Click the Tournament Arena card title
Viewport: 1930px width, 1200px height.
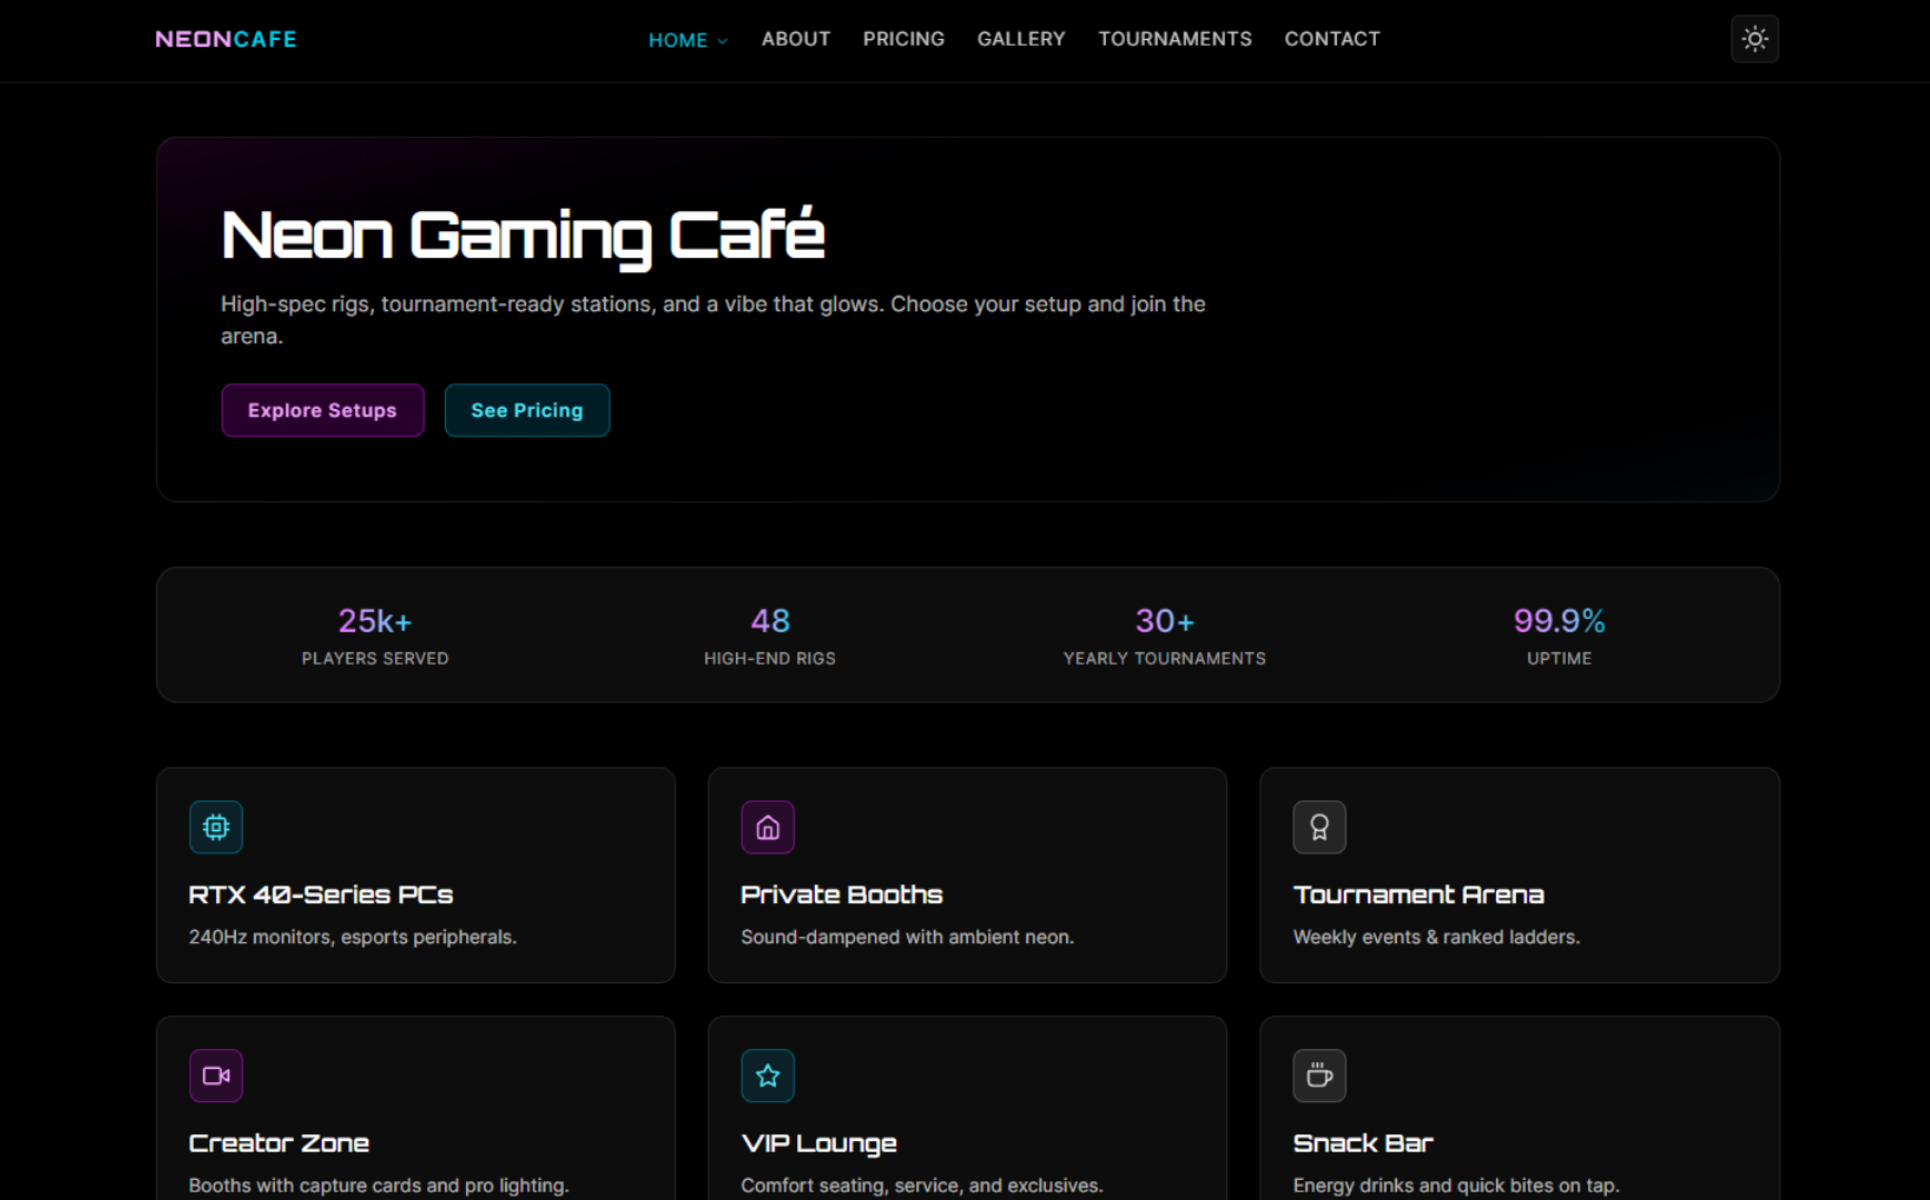point(1418,894)
